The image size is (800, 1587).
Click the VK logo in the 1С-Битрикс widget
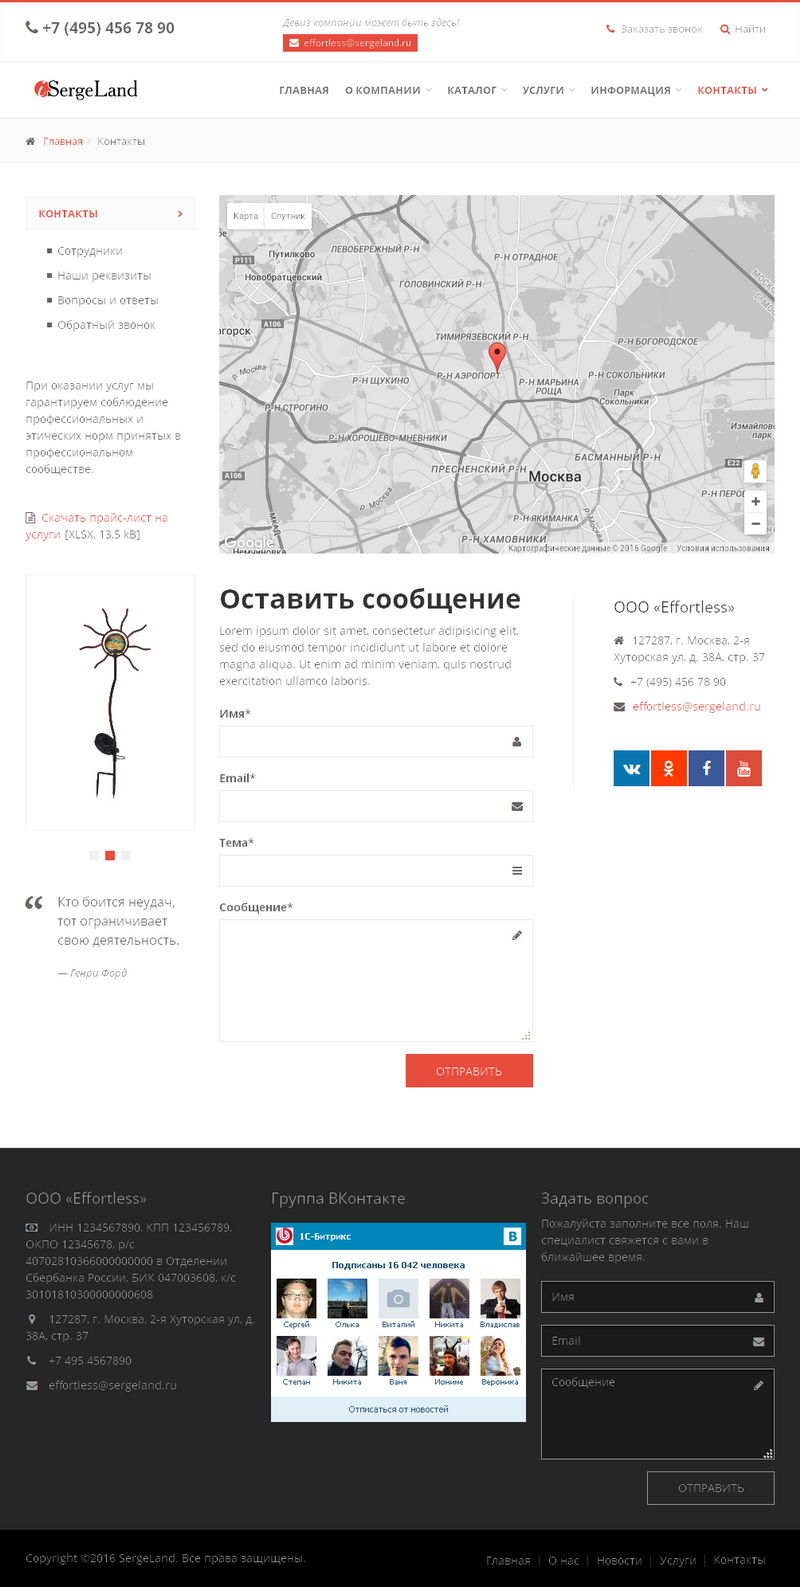(x=512, y=1236)
